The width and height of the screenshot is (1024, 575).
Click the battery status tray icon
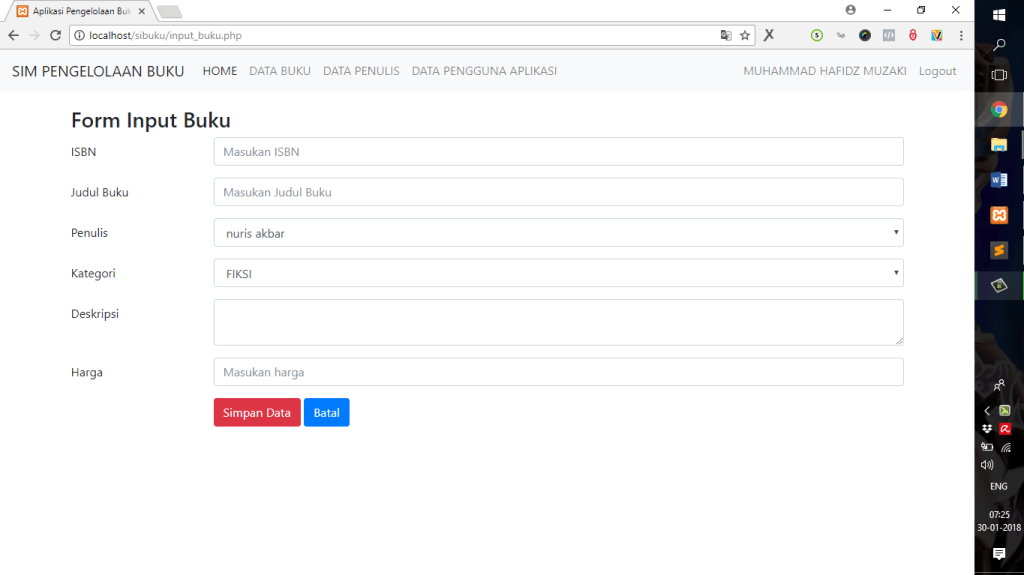[x=987, y=448]
